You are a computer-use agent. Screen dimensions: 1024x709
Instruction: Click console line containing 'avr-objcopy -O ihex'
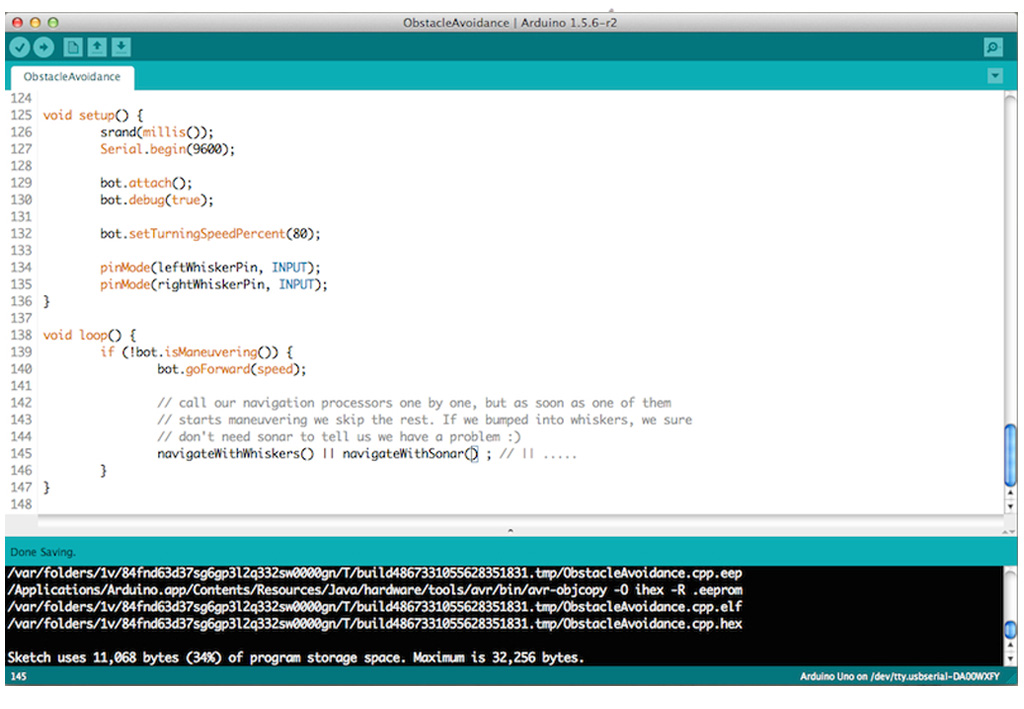click(374, 590)
